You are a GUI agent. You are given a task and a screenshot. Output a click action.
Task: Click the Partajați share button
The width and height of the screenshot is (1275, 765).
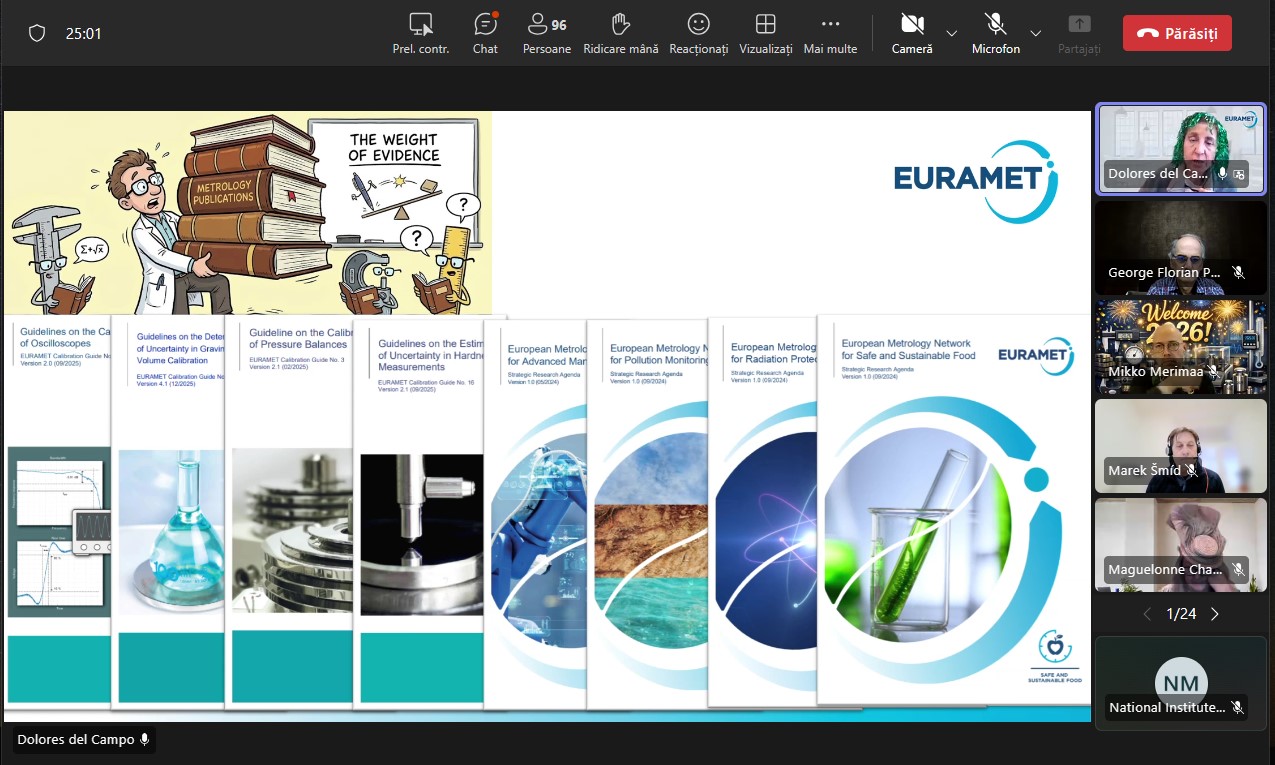click(1079, 33)
